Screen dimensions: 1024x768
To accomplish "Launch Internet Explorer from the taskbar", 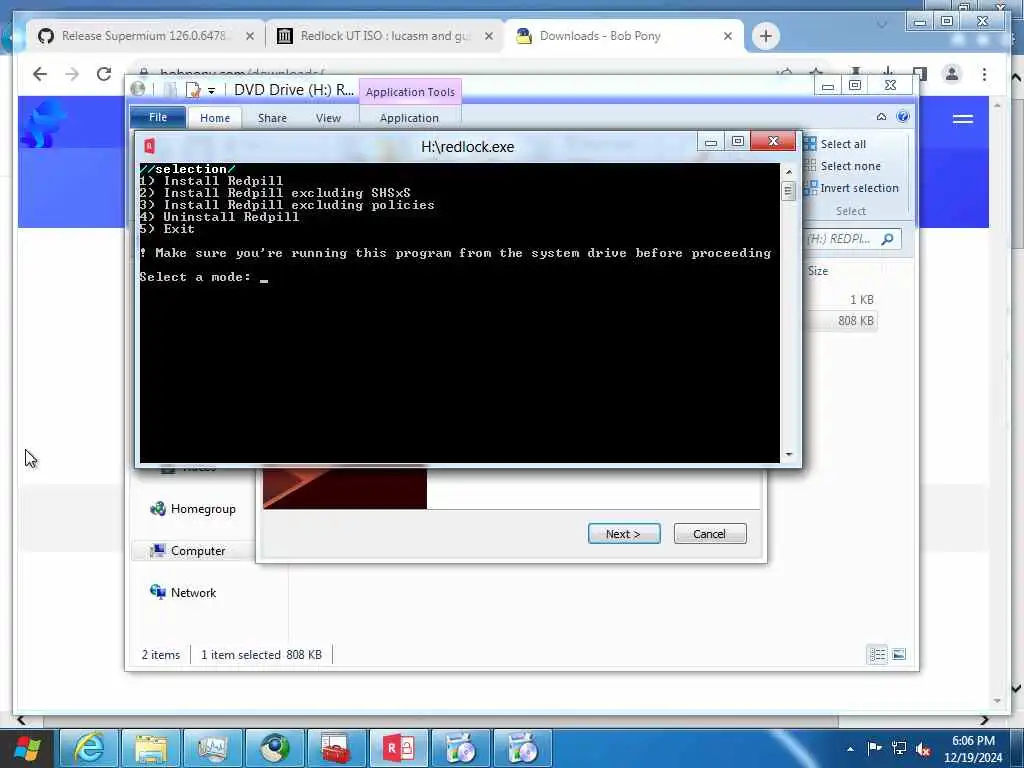I will [x=88, y=748].
